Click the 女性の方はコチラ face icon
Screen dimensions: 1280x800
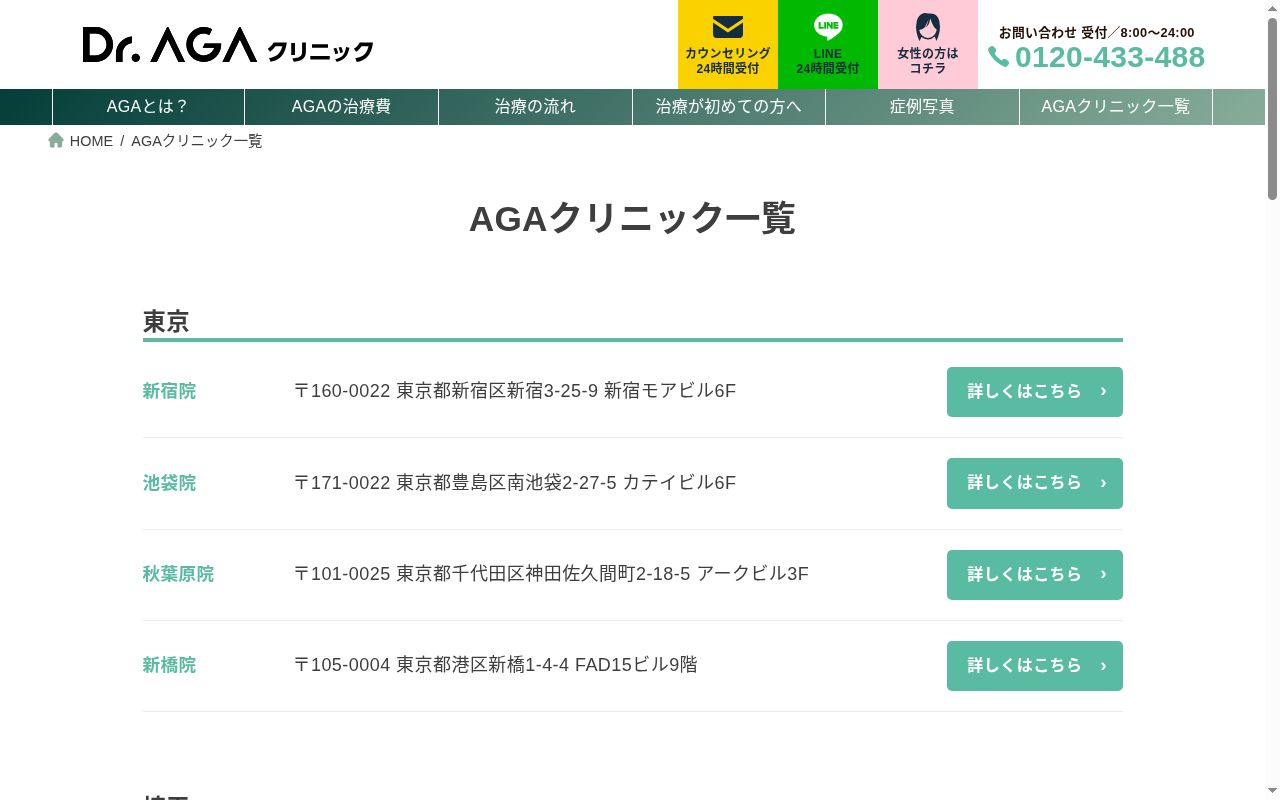pos(928,27)
